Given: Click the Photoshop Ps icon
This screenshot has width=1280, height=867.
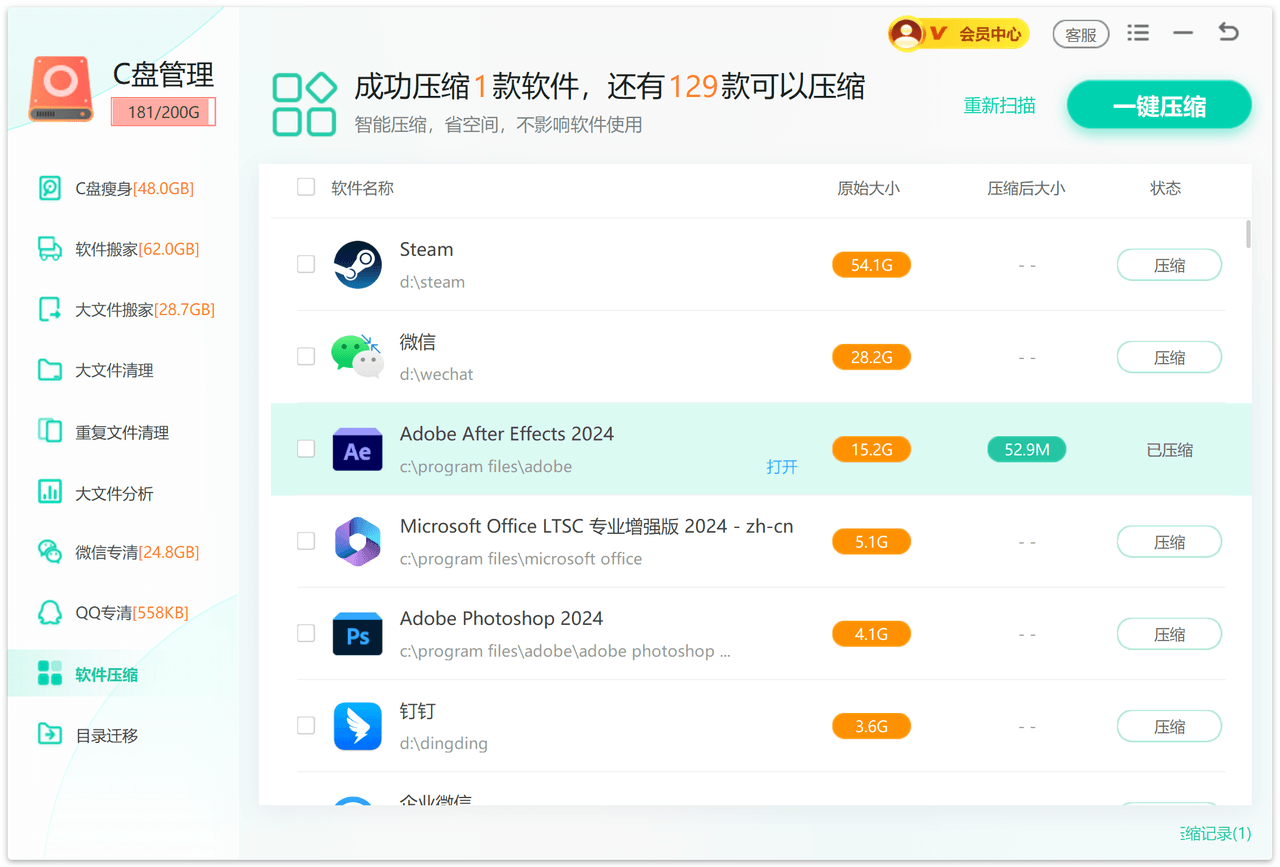Looking at the screenshot, I should (x=357, y=635).
